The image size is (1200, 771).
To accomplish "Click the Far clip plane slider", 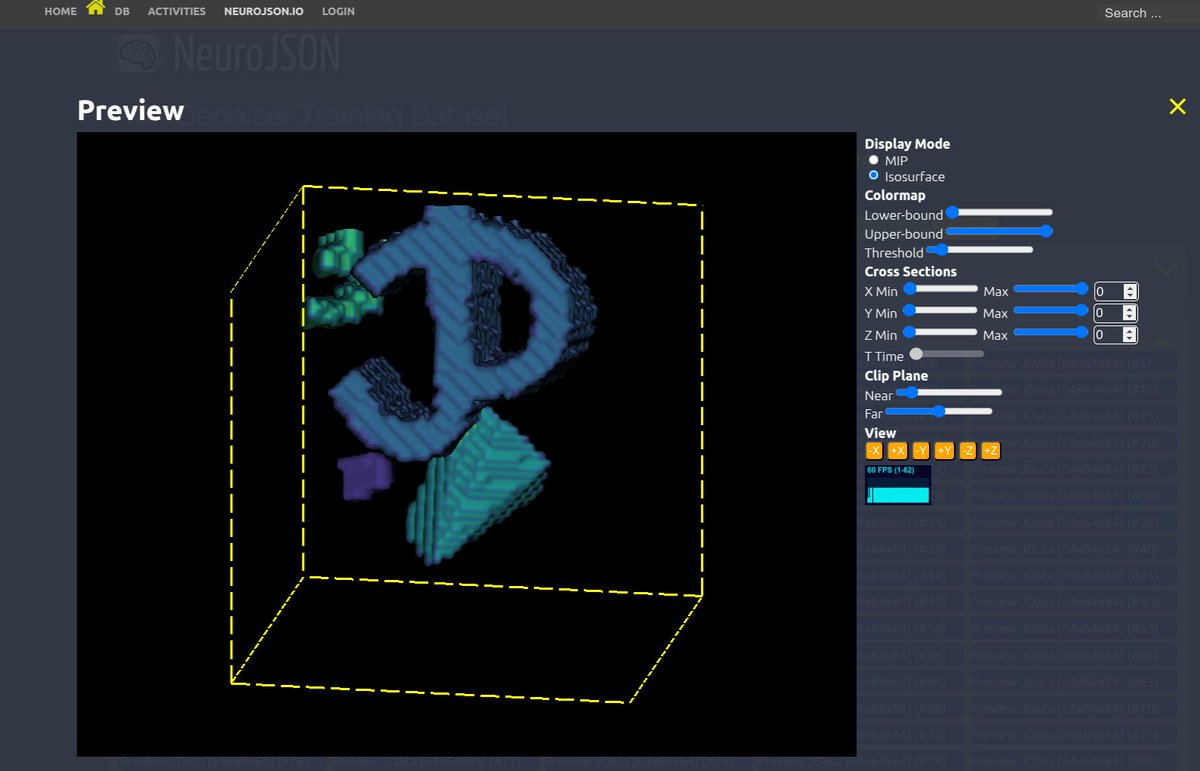I will coord(939,411).
